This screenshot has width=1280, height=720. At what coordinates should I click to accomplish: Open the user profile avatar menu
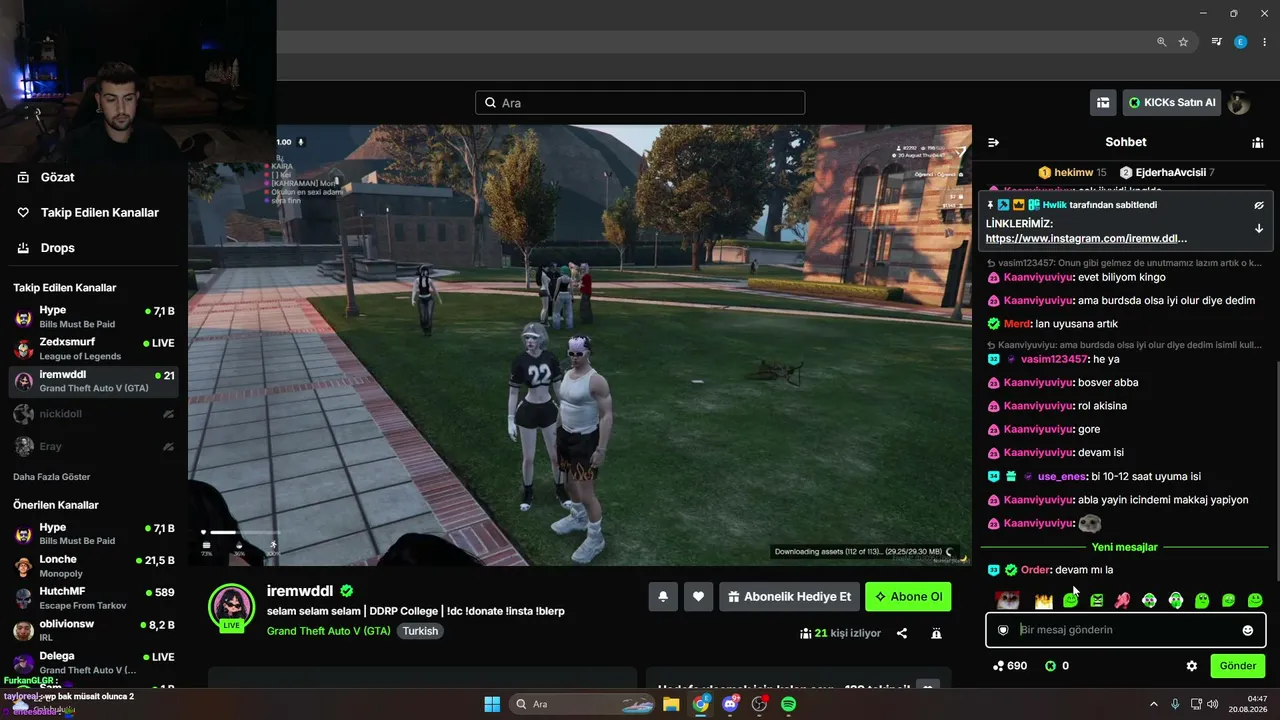tap(1239, 102)
